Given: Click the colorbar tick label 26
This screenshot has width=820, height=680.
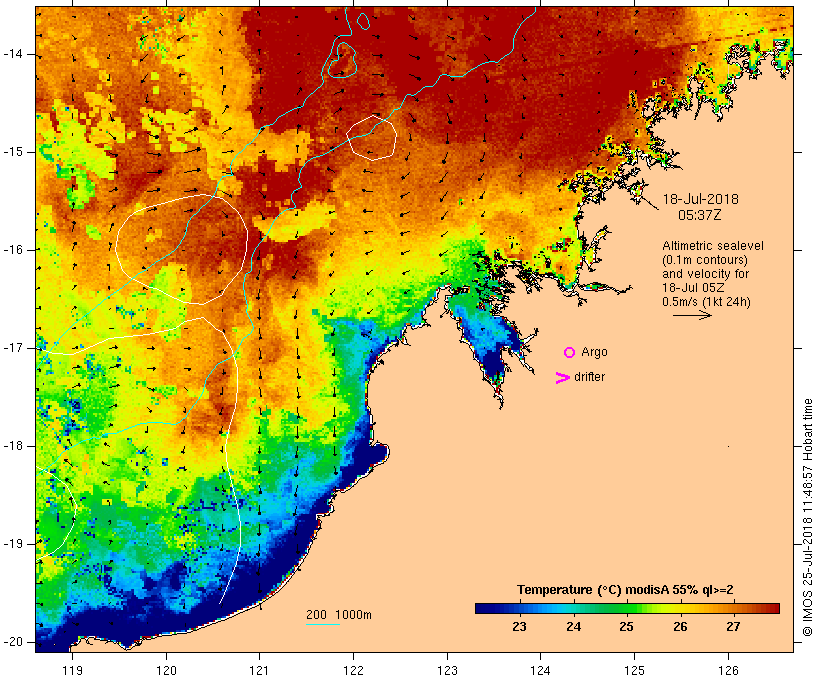Looking at the screenshot, I should tap(680, 627).
